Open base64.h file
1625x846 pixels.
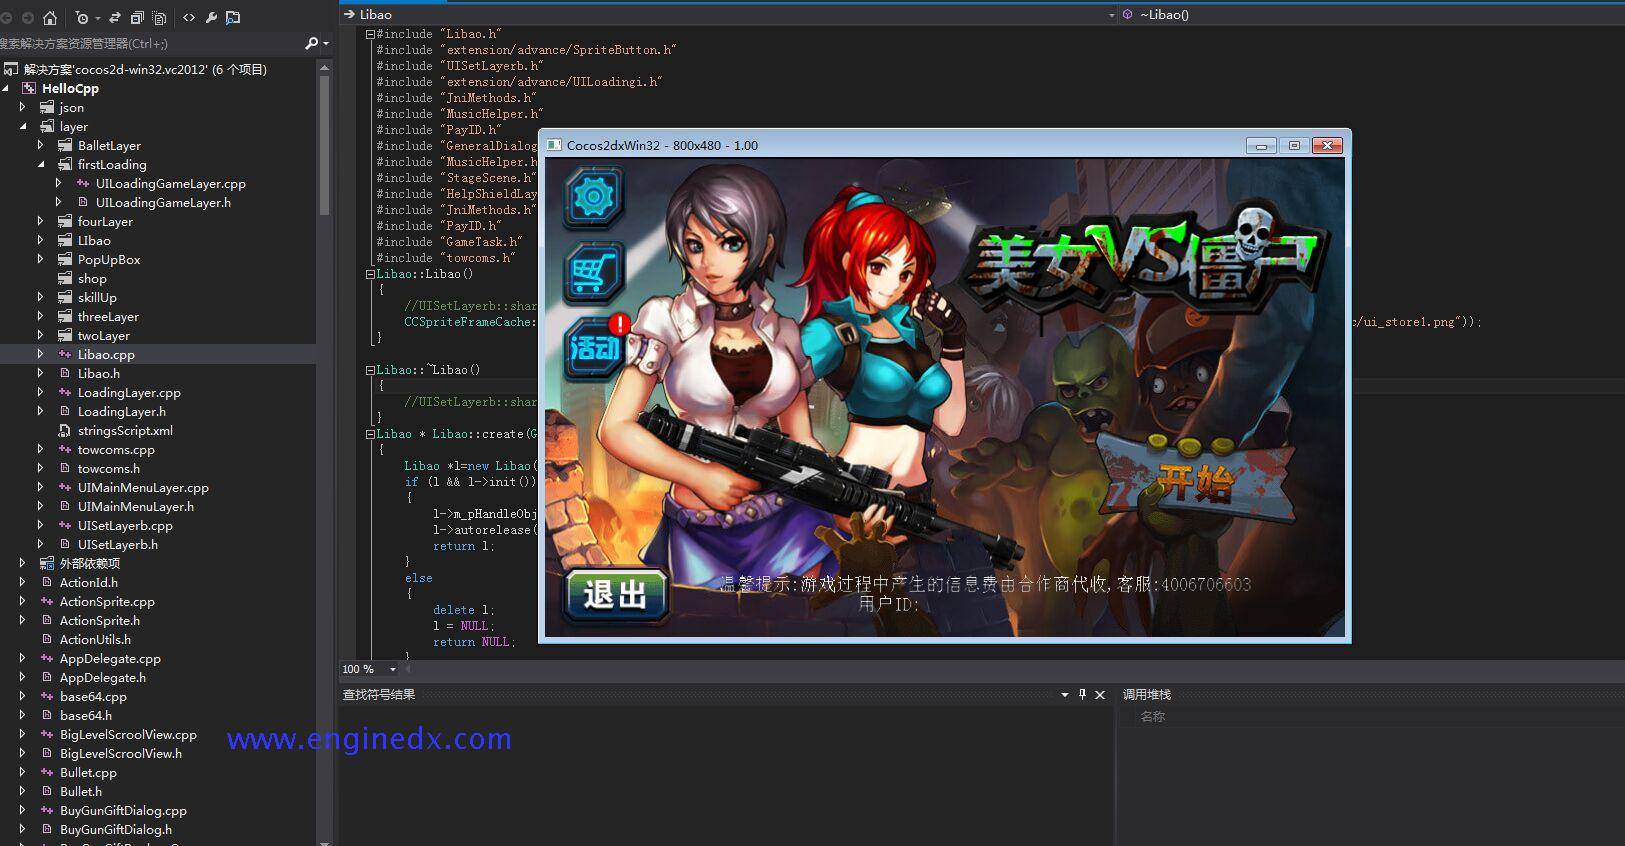pos(86,715)
